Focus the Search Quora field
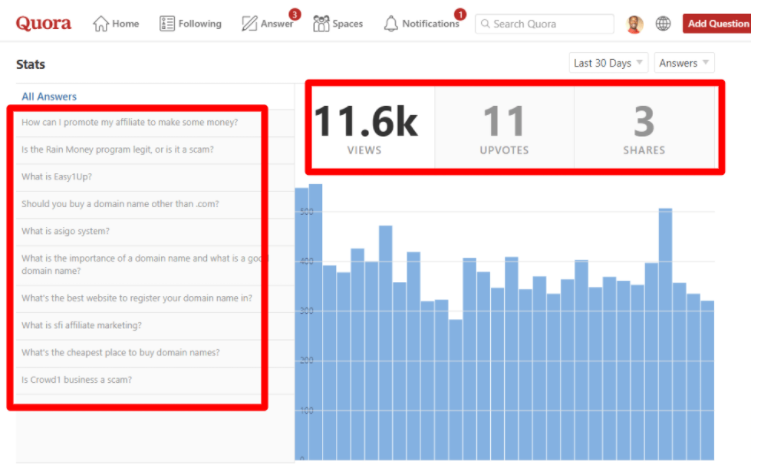The height and width of the screenshot is (469, 765). (x=544, y=23)
